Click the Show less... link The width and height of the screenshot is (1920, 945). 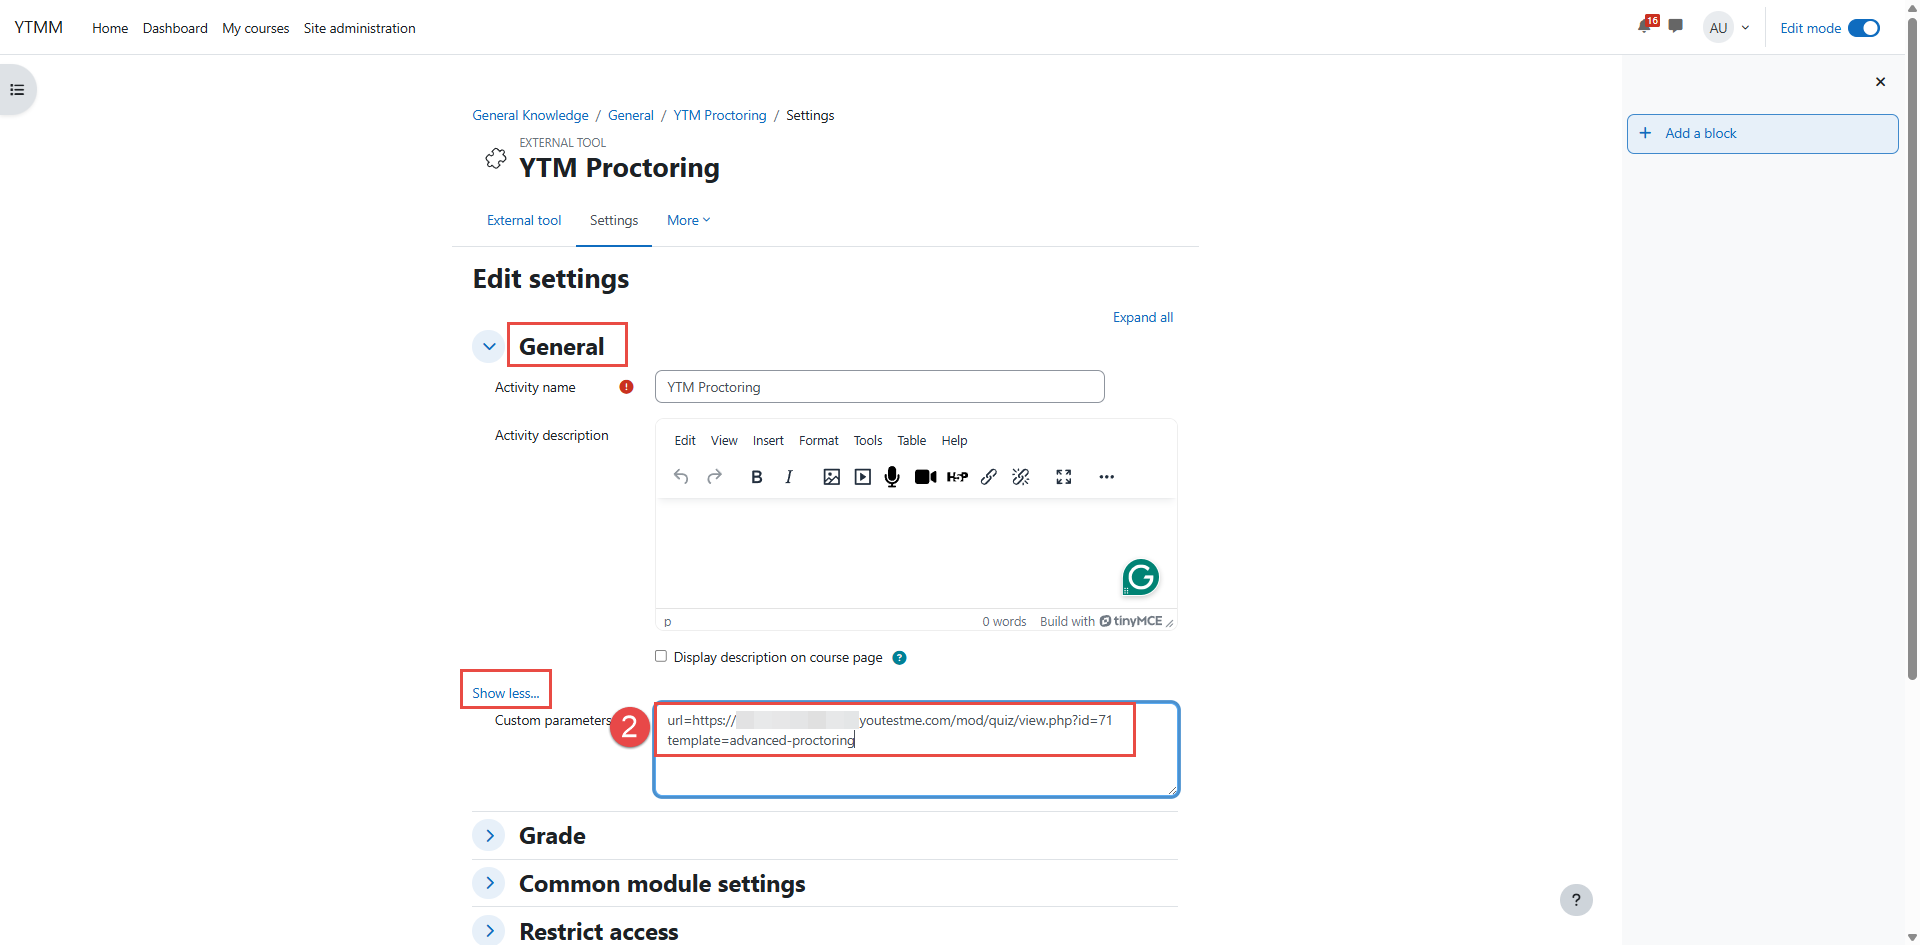tap(506, 693)
